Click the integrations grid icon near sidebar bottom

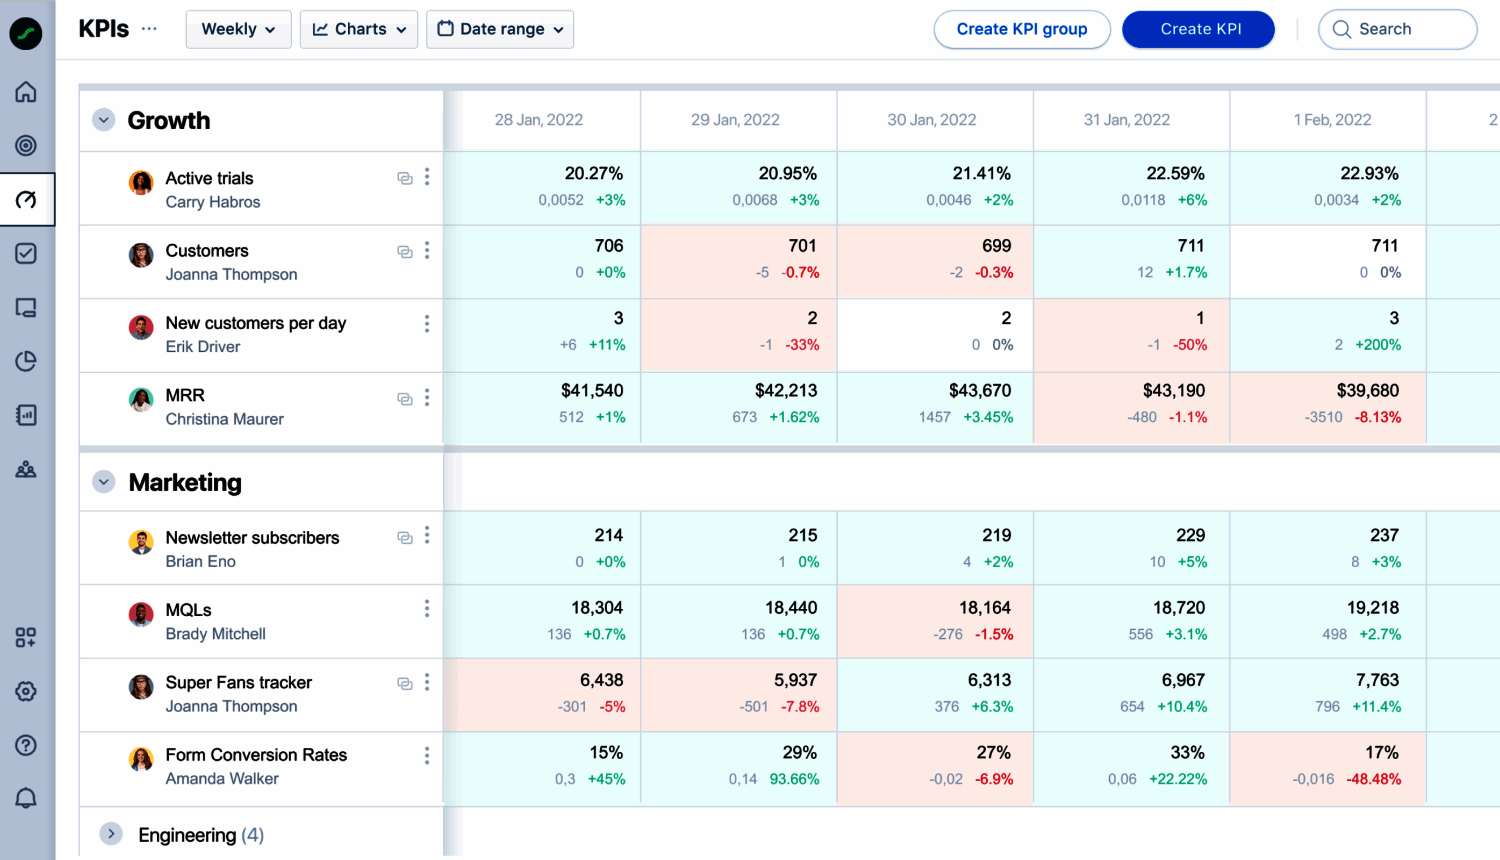point(26,637)
